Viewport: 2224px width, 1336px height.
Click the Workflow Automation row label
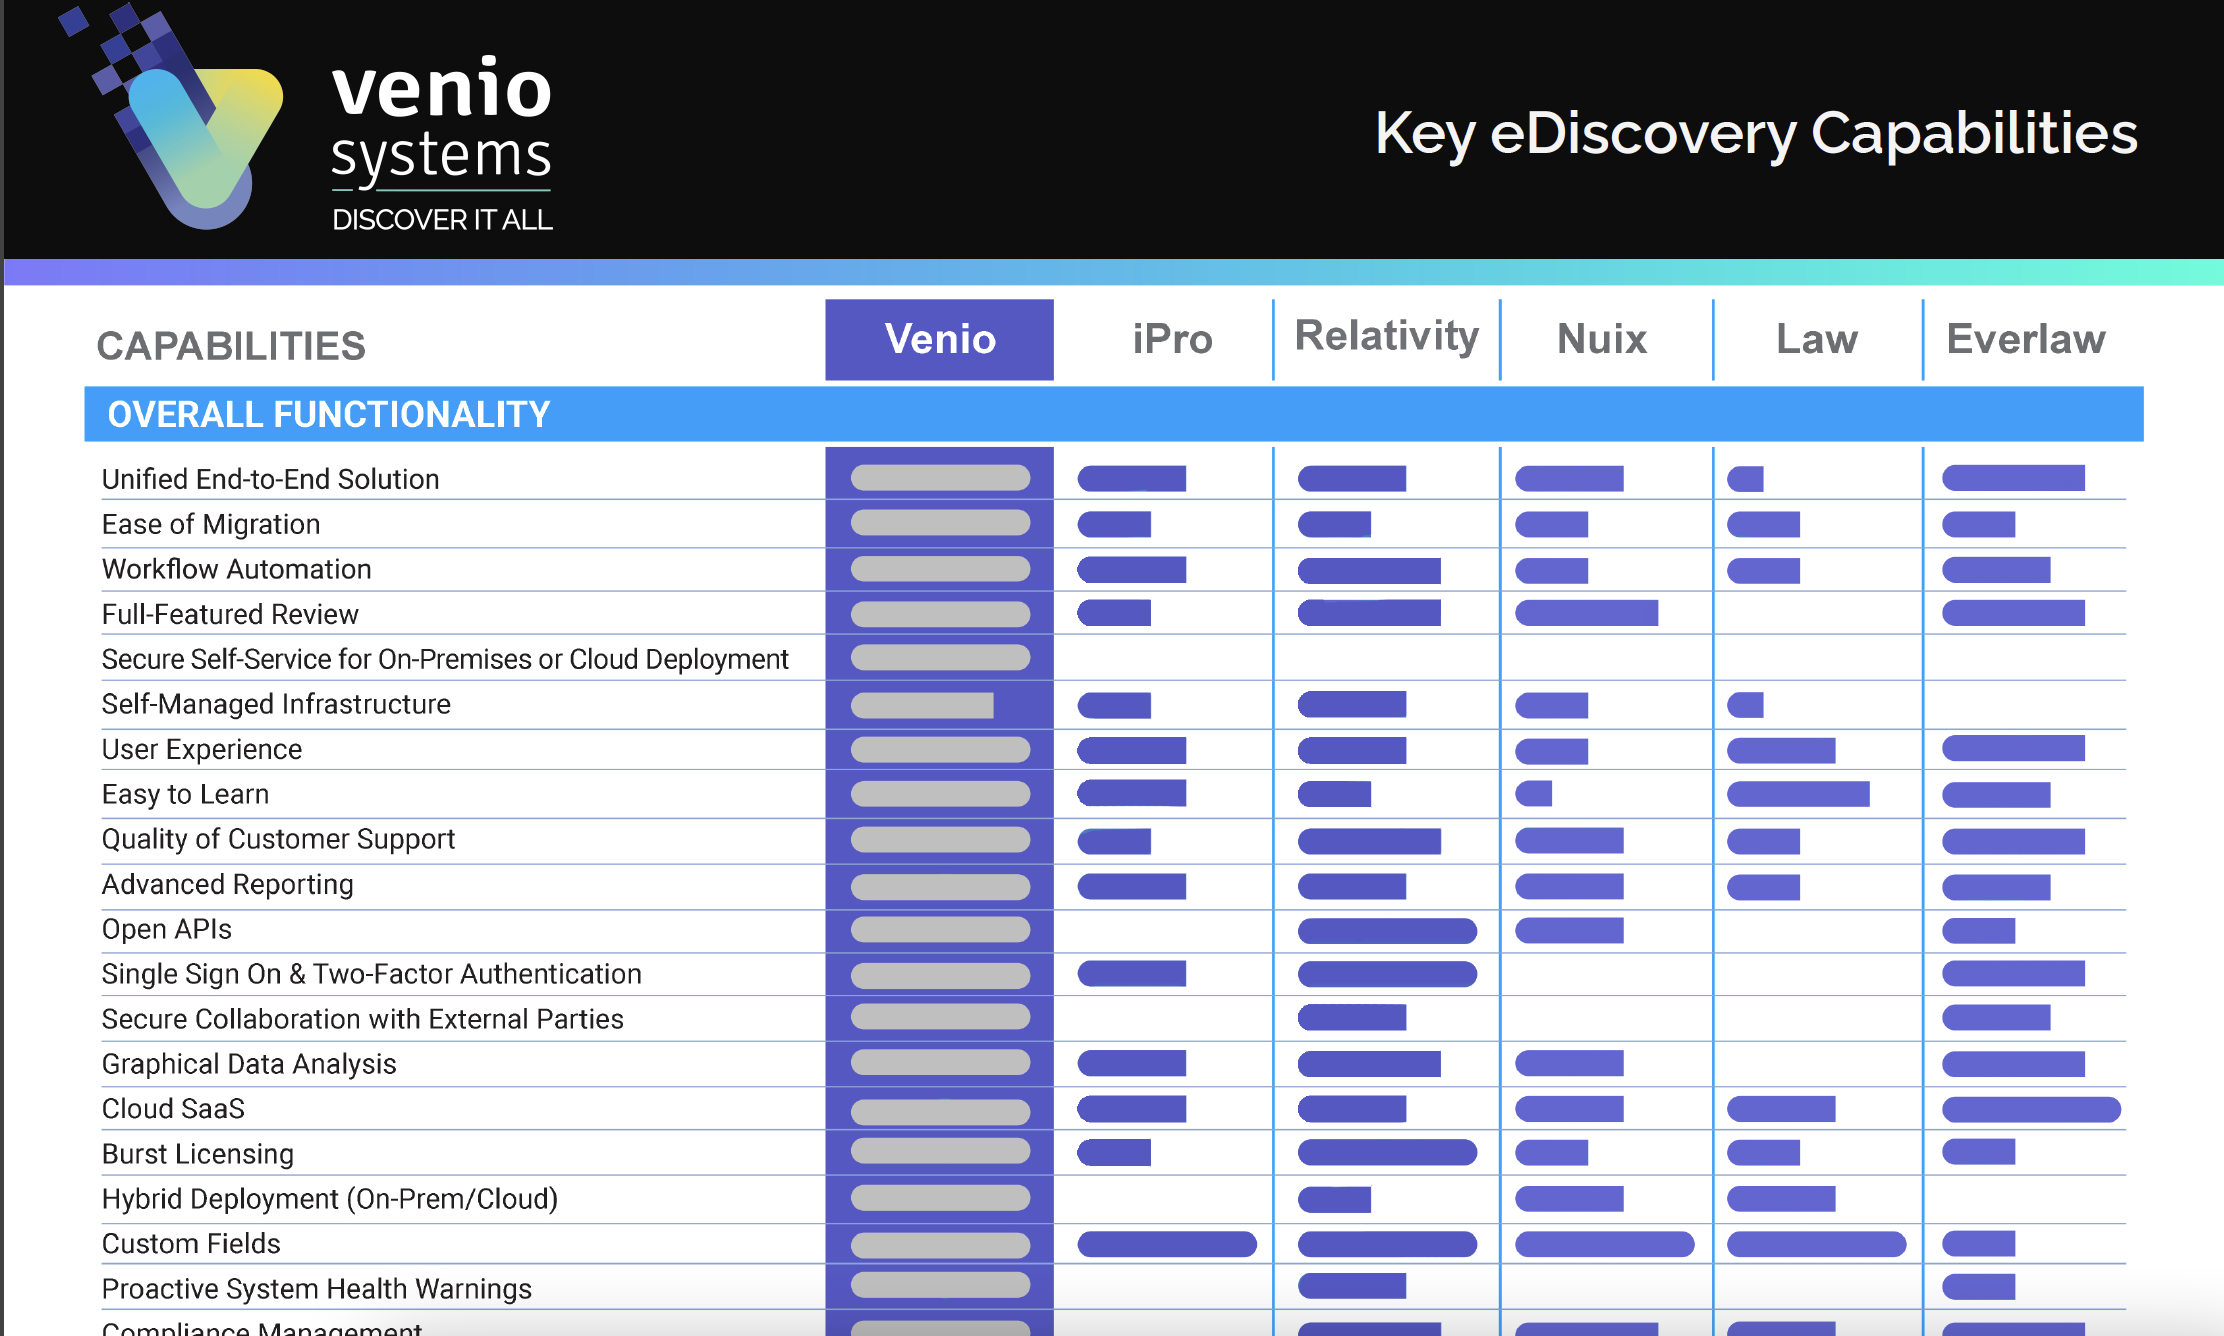click(x=236, y=569)
